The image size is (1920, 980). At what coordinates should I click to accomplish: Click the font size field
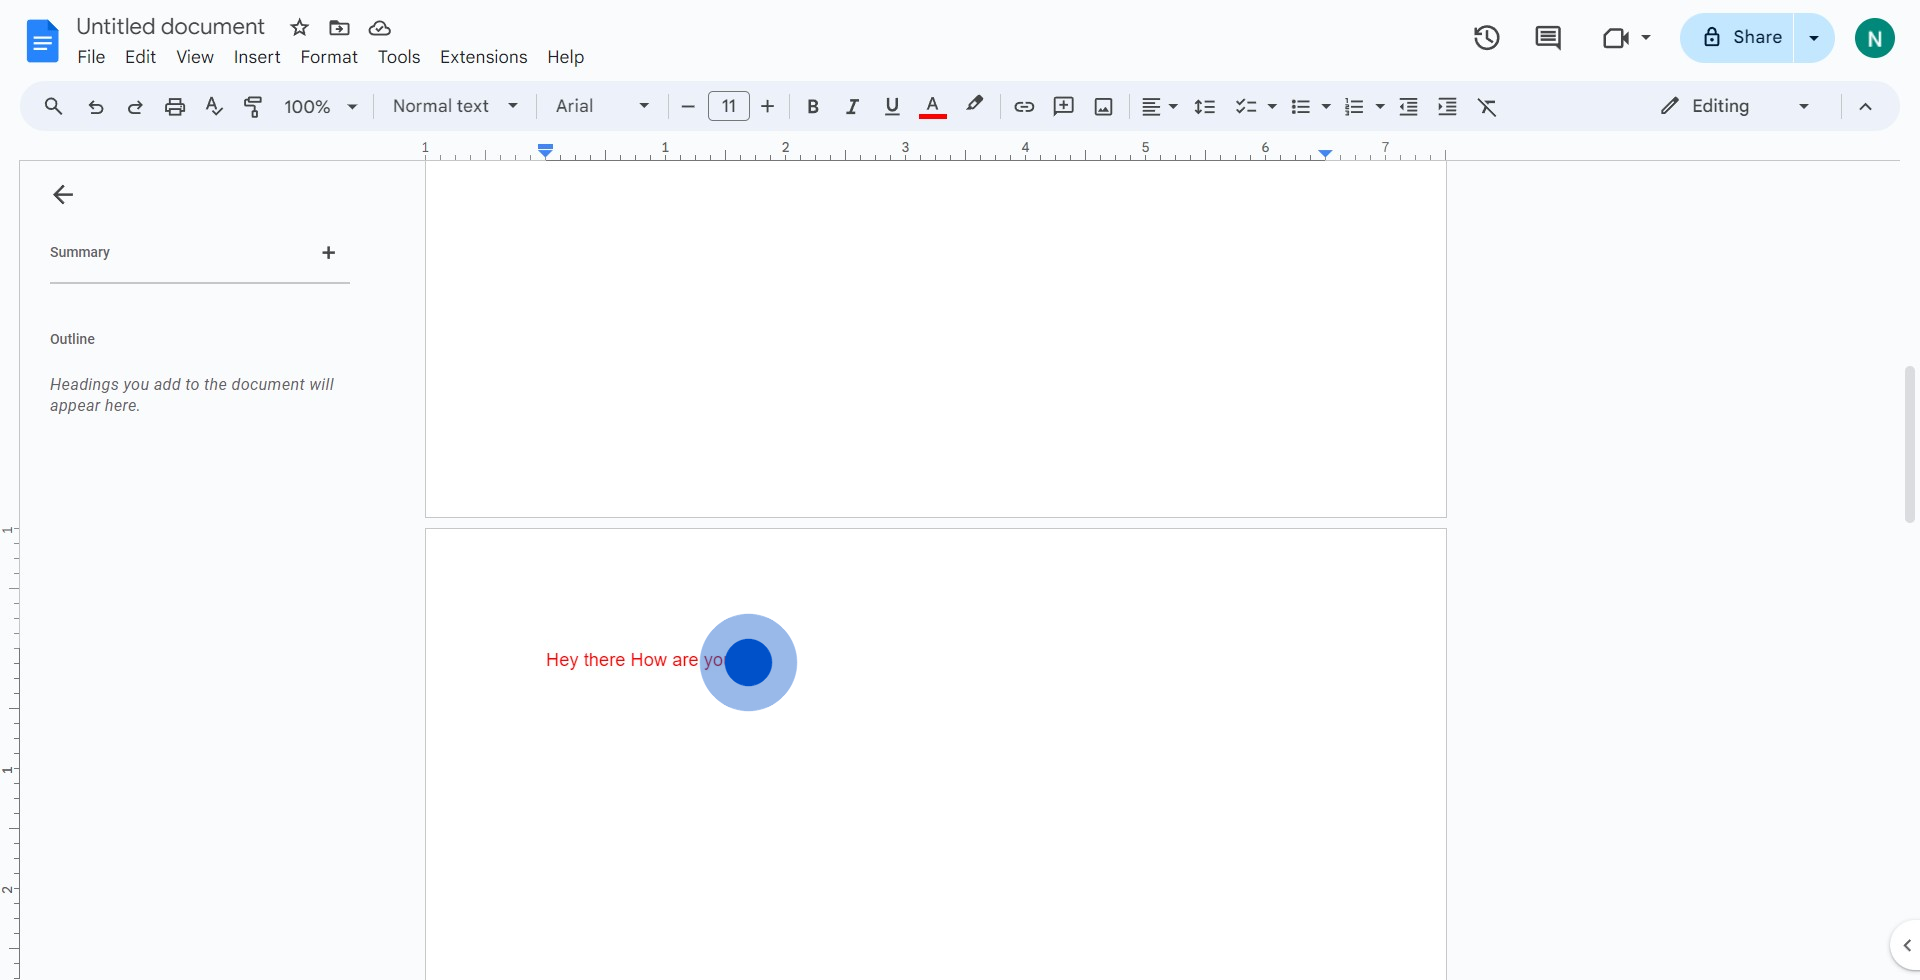729,106
